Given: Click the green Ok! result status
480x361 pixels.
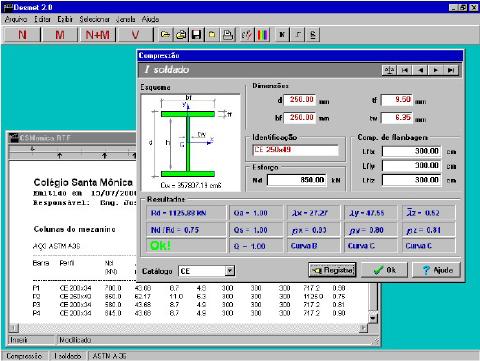Looking at the screenshot, I should point(186,246).
